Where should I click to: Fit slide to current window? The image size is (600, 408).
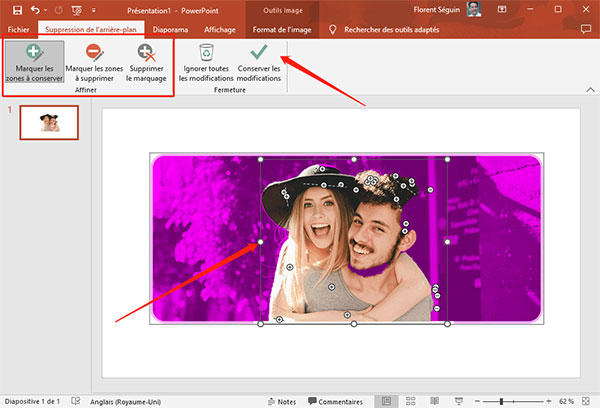click(x=588, y=400)
